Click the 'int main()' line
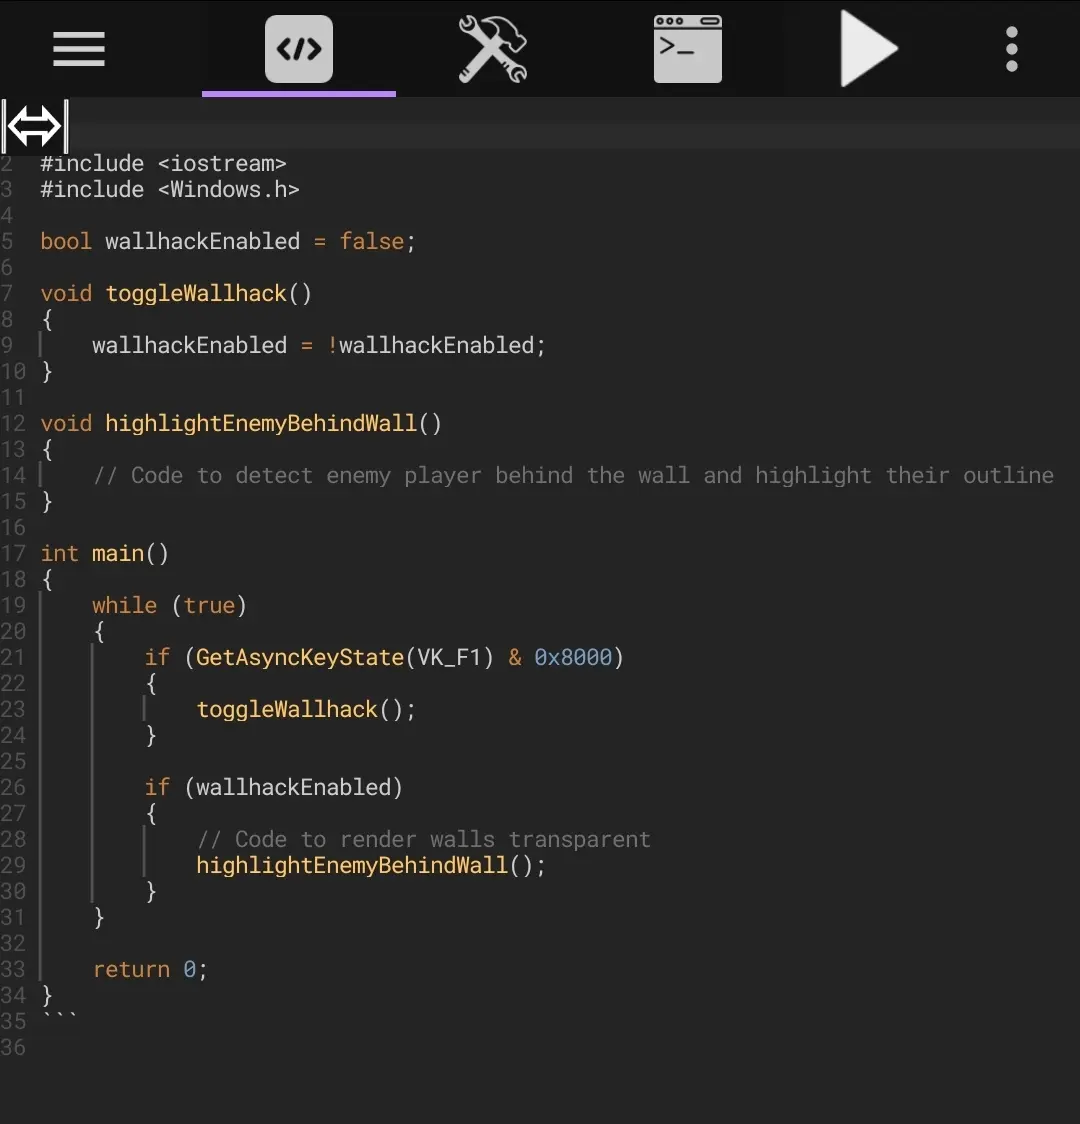Image resolution: width=1080 pixels, height=1124 pixels. point(105,553)
